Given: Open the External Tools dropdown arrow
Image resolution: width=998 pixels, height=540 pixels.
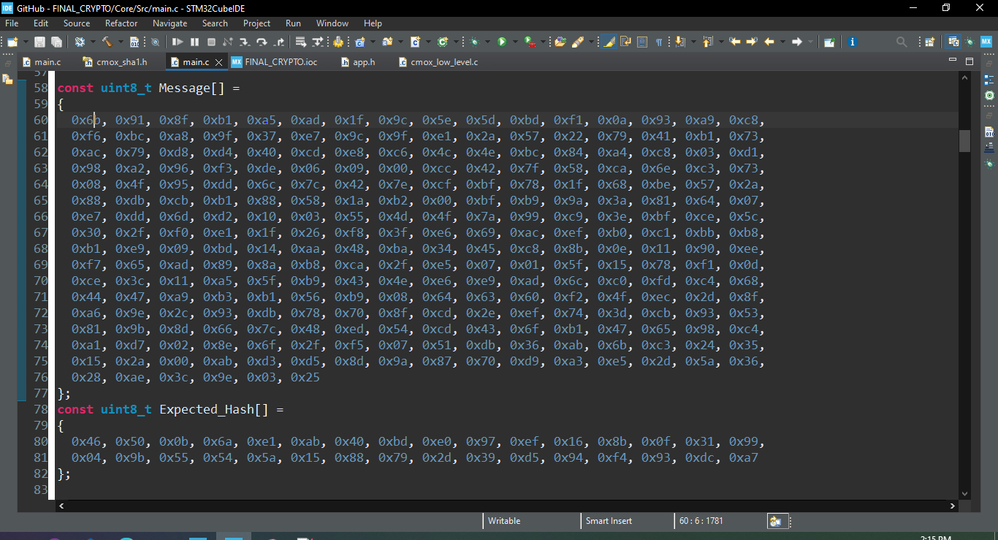Looking at the screenshot, I should click(x=542, y=41).
